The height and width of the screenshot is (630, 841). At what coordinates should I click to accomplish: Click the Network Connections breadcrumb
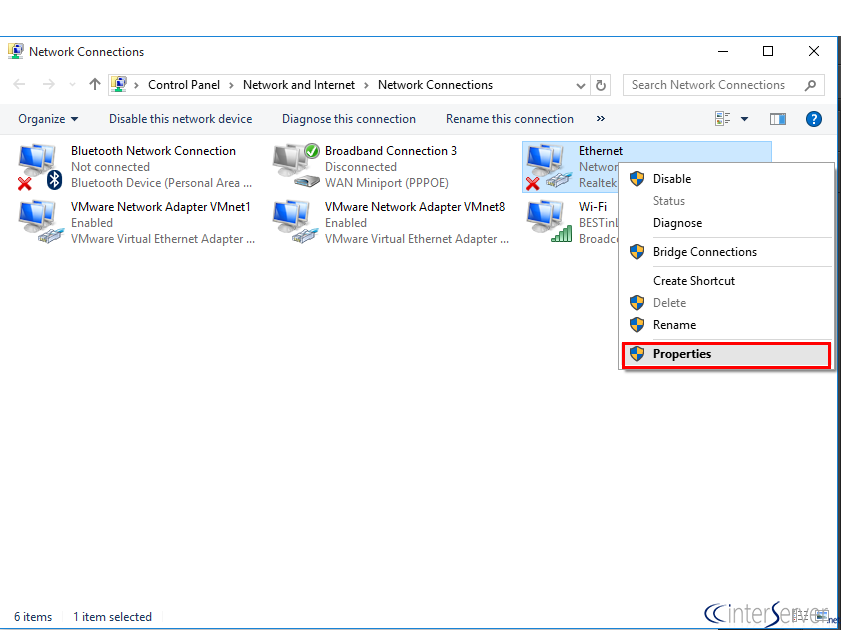click(x=435, y=85)
